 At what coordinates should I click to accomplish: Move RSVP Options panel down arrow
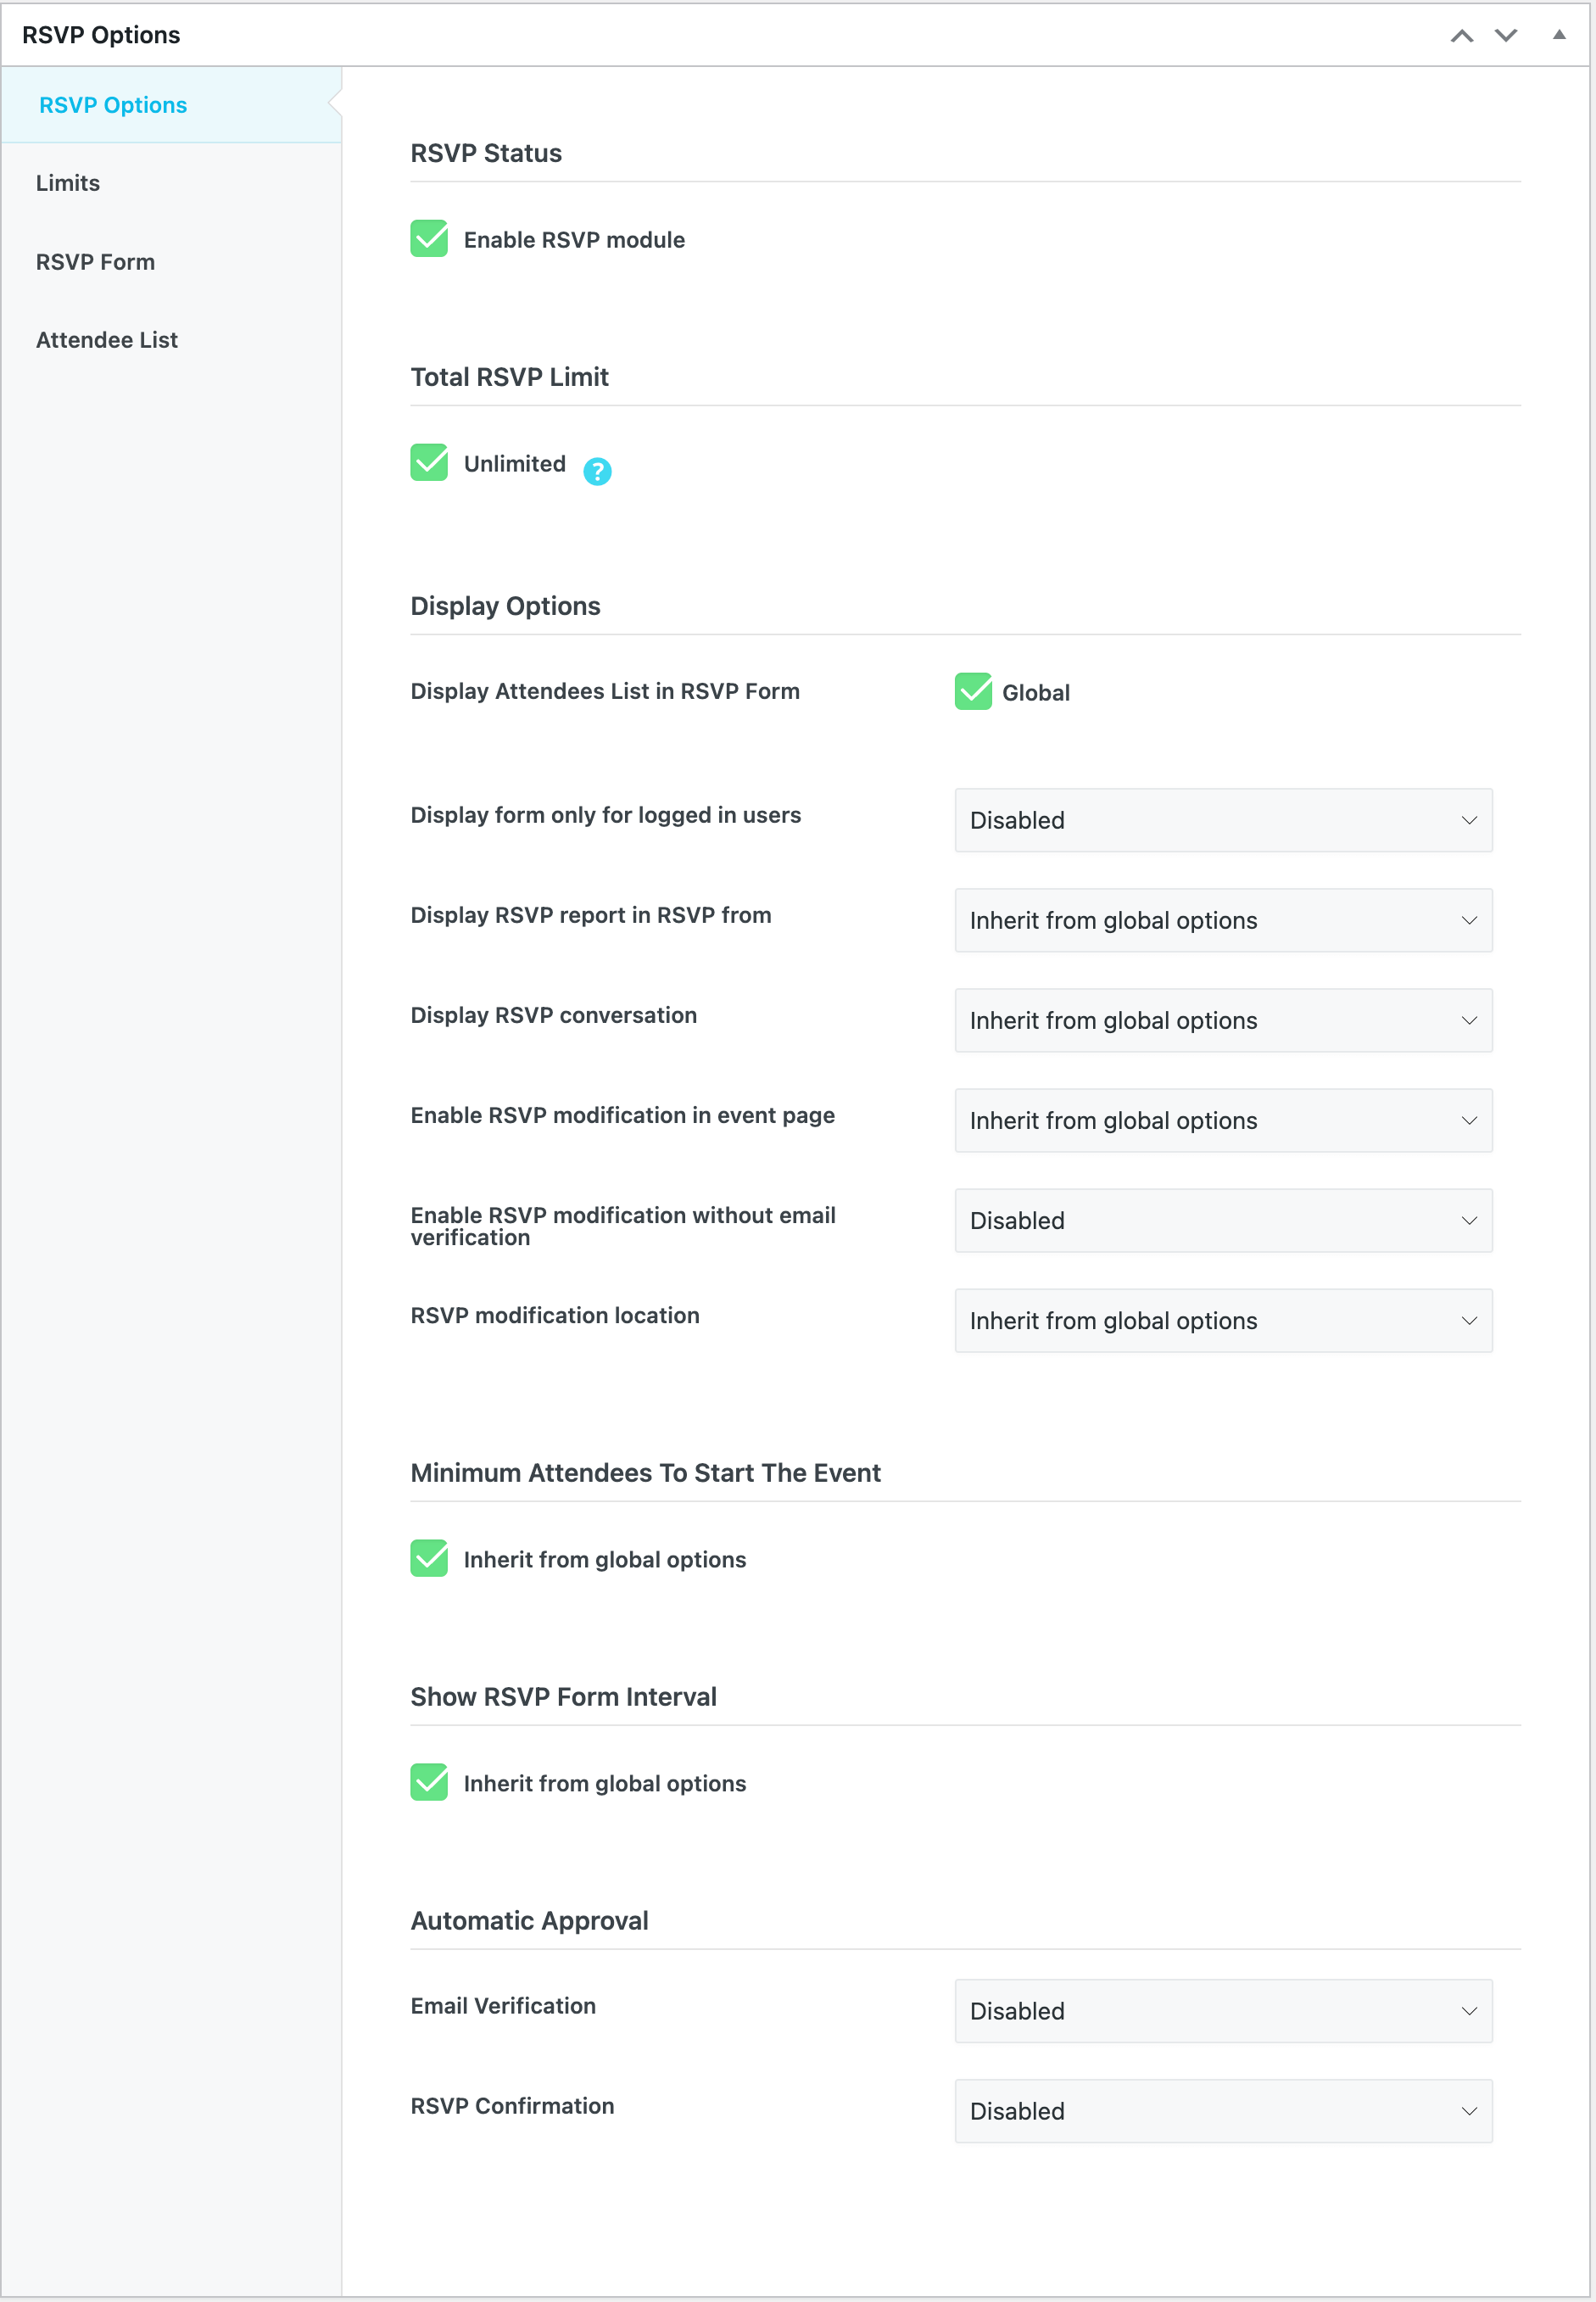pyautogui.click(x=1505, y=36)
